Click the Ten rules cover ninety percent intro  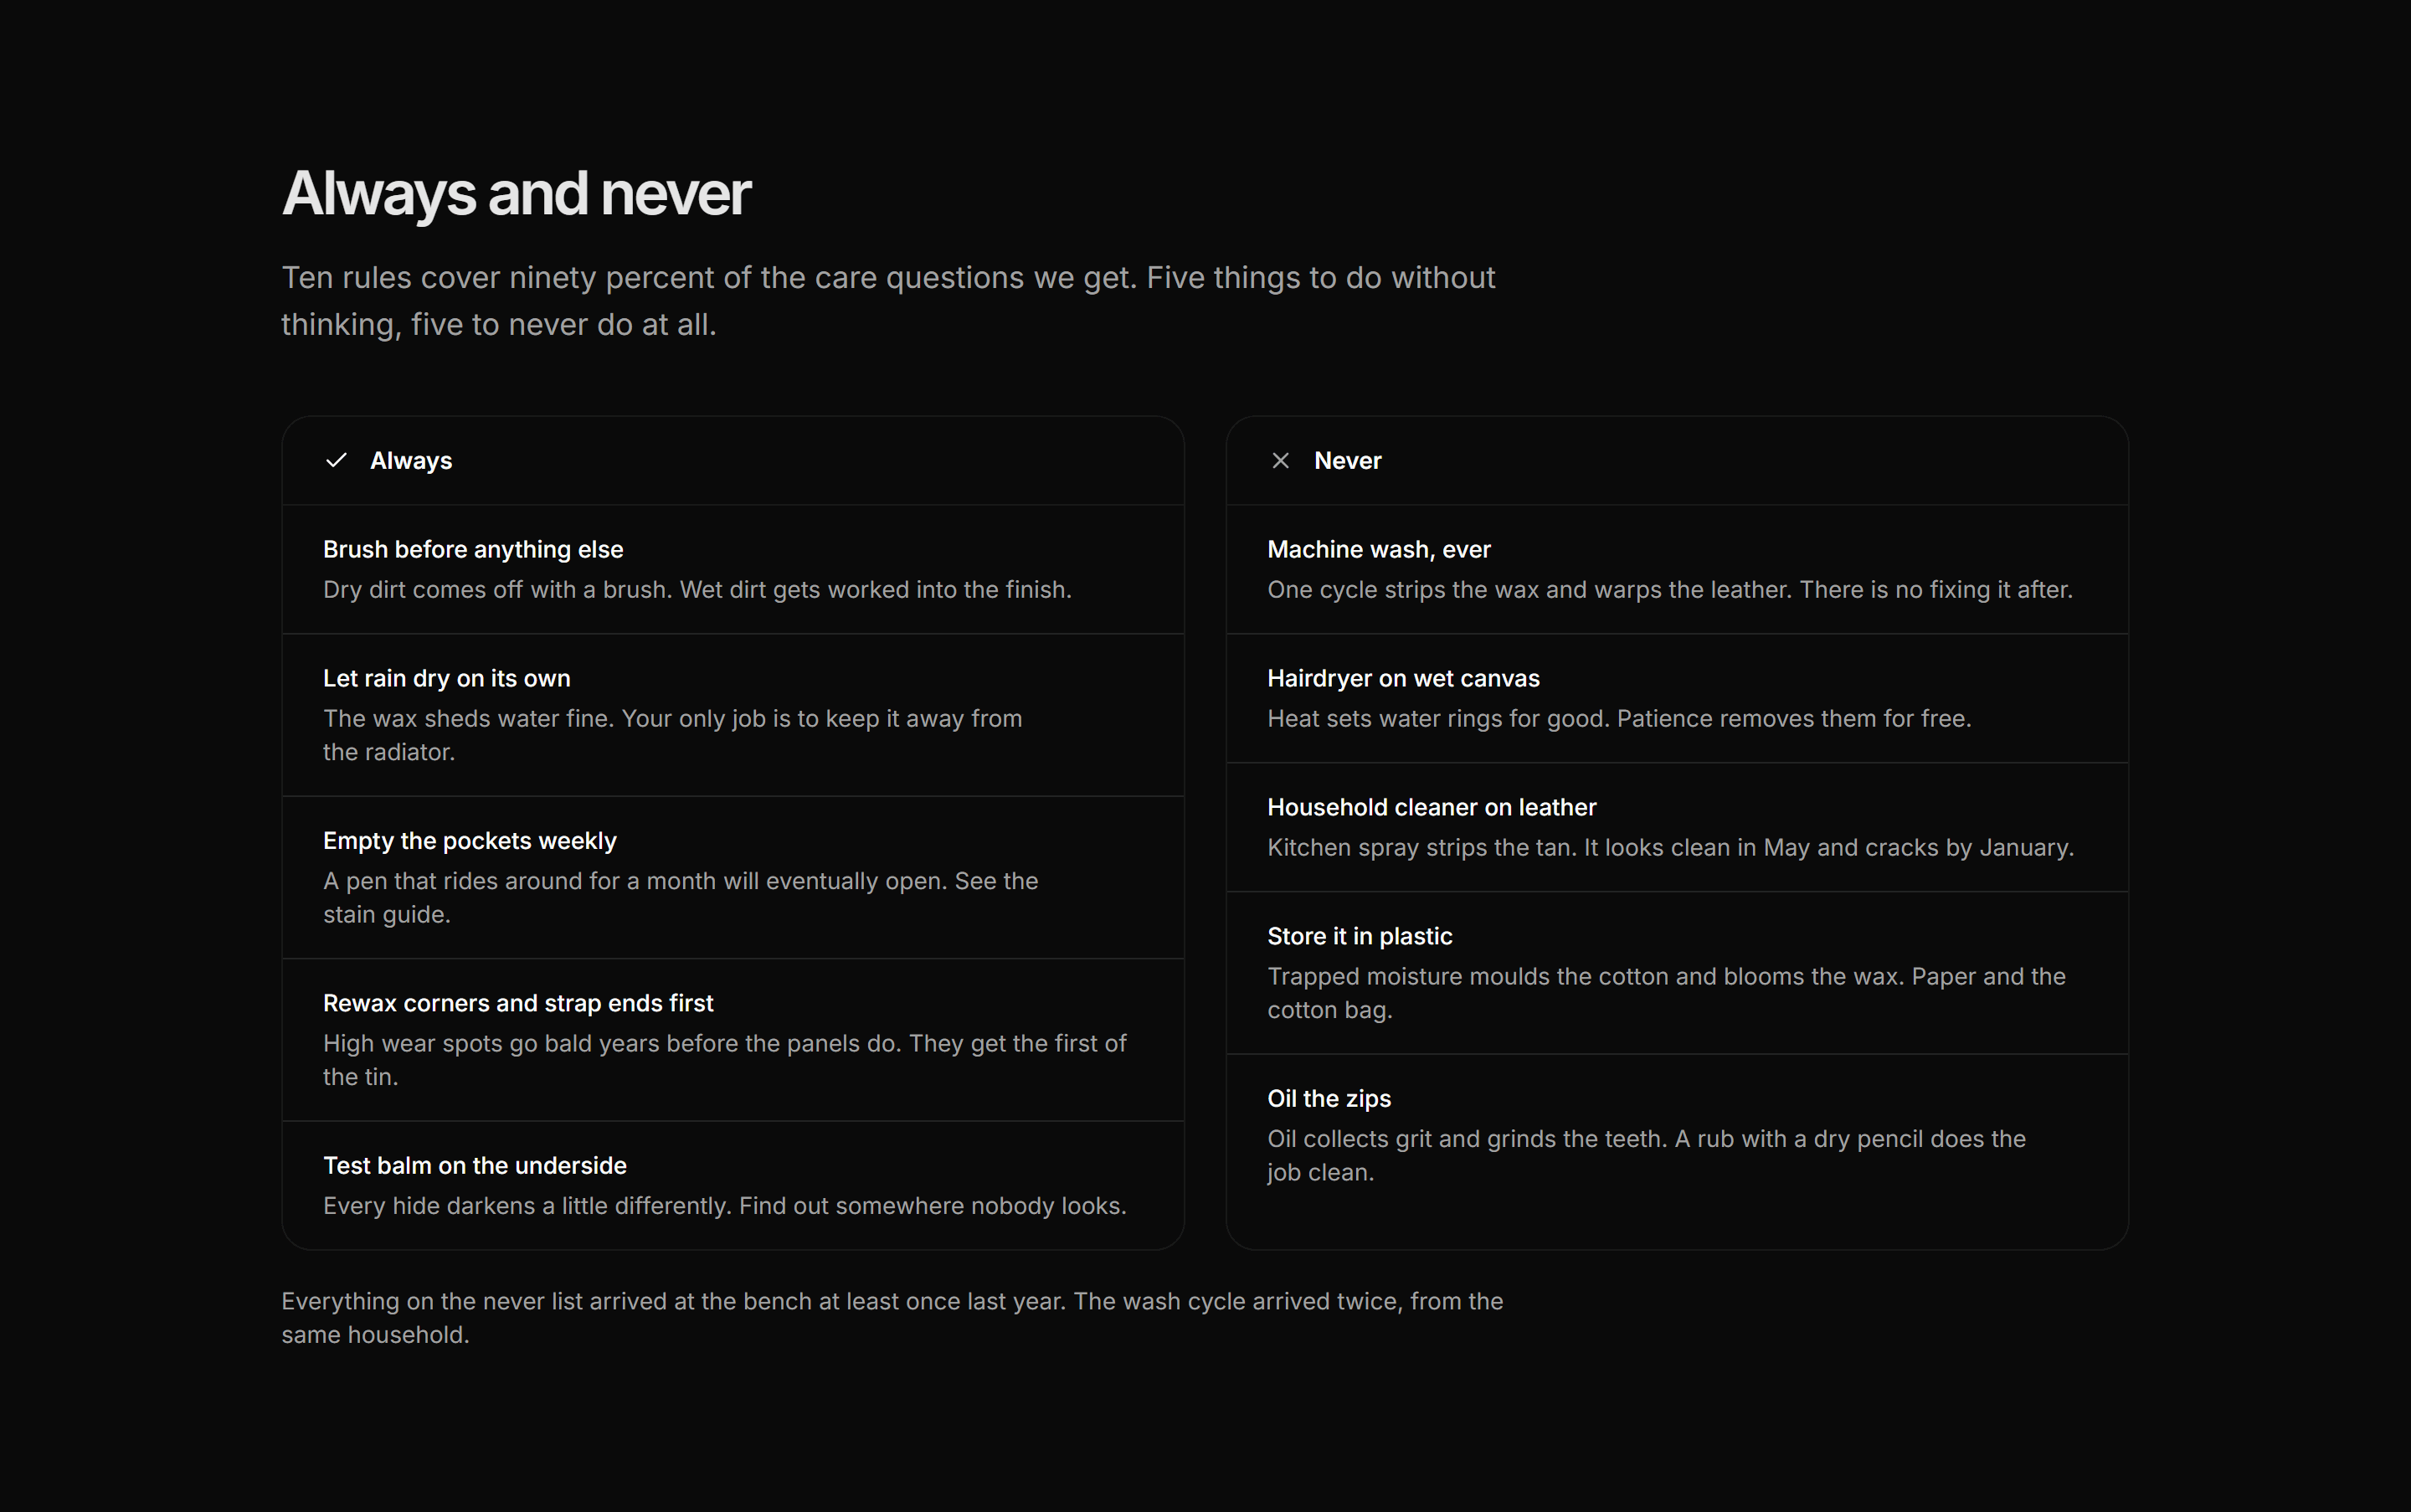(888, 301)
